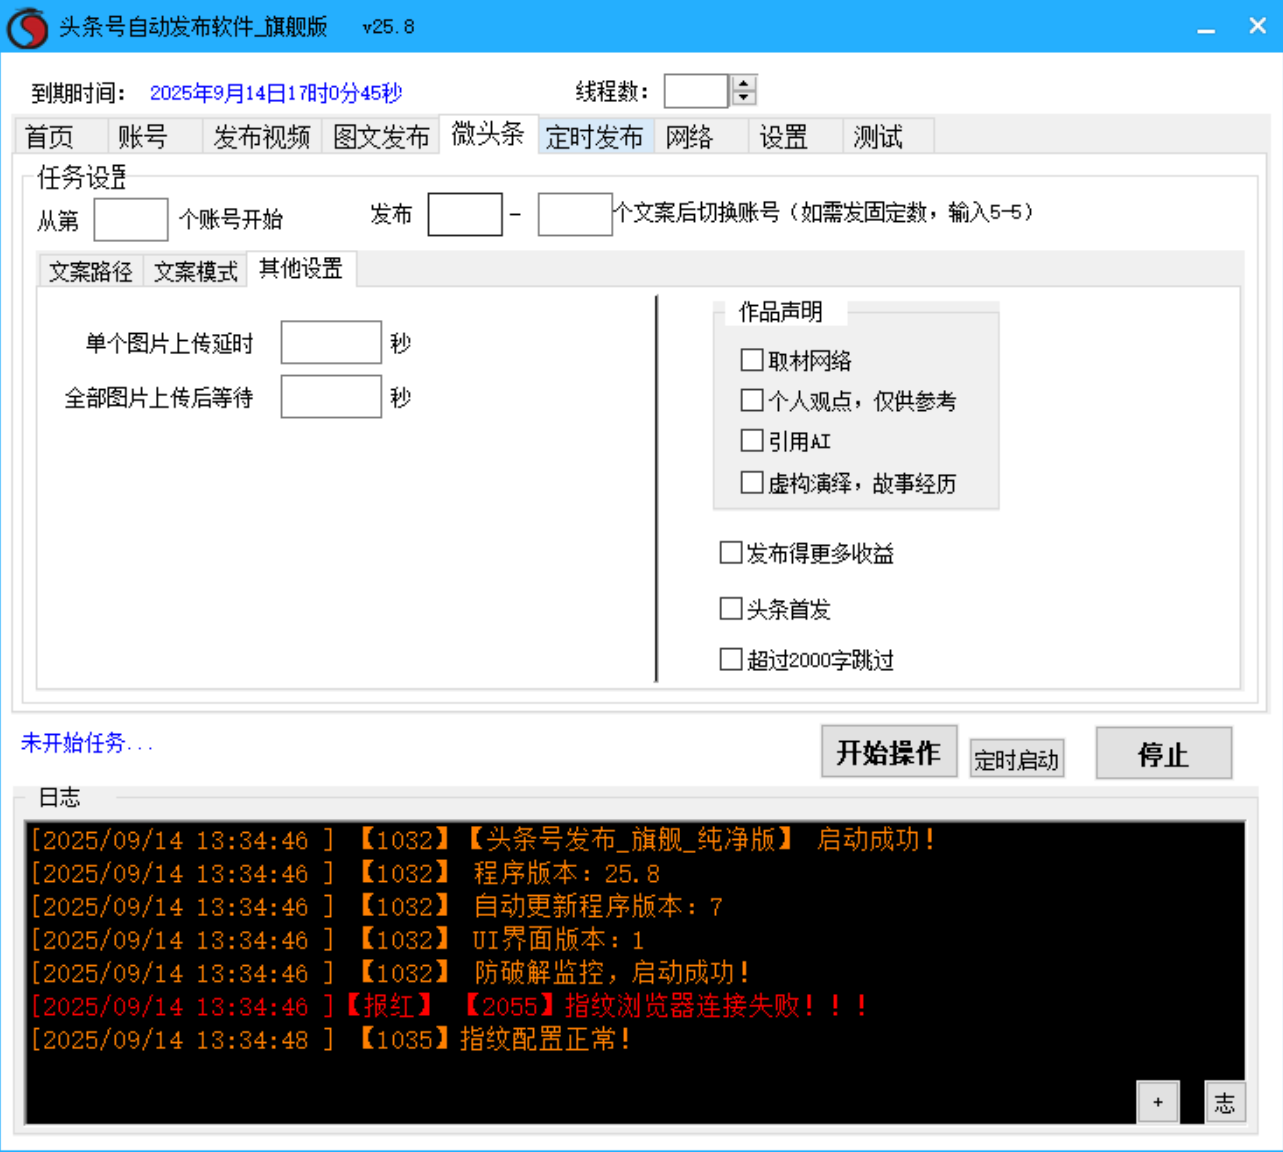Click the 单个图片上传延时 input field
The height and width of the screenshot is (1152, 1283).
[x=330, y=342]
